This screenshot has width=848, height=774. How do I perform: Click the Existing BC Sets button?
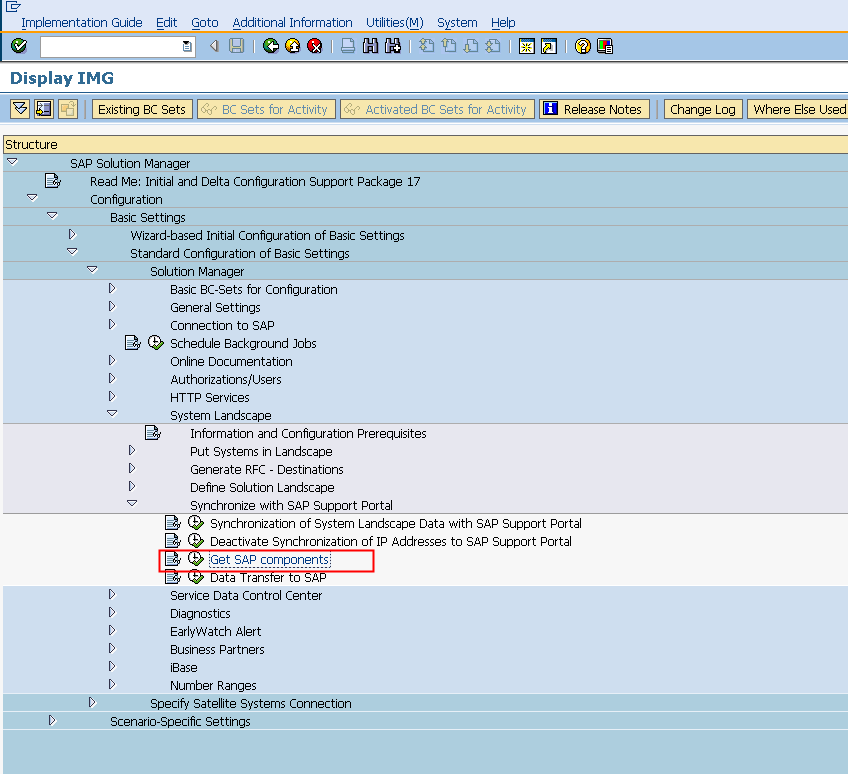[142, 109]
